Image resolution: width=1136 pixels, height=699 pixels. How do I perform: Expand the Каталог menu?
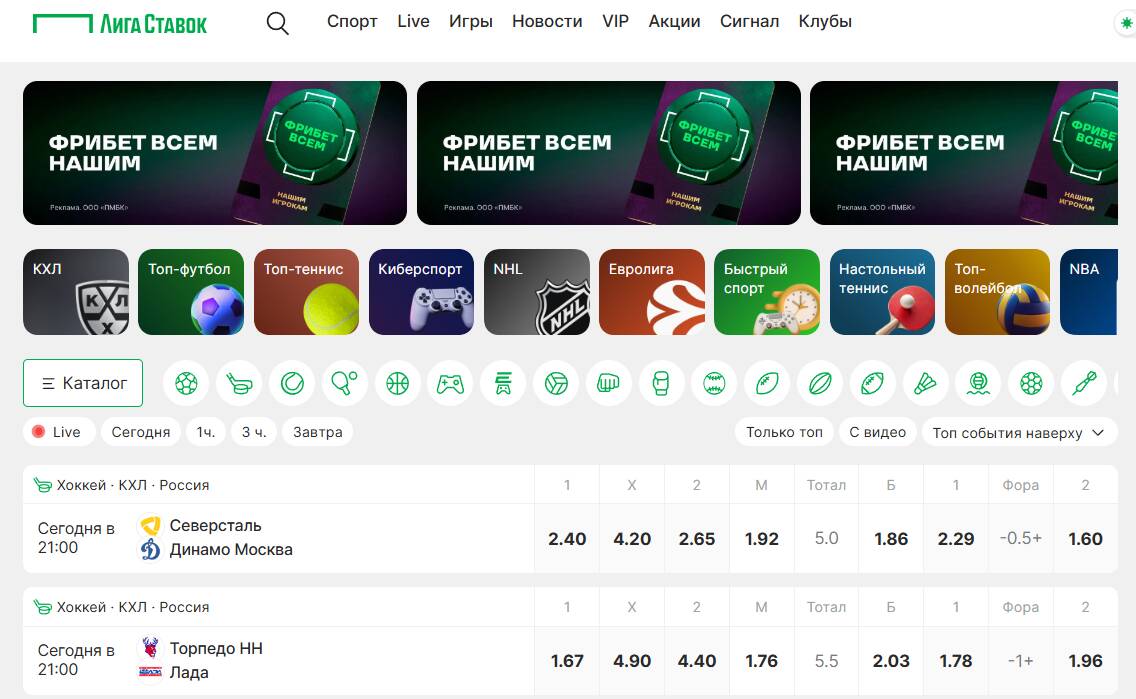point(83,382)
